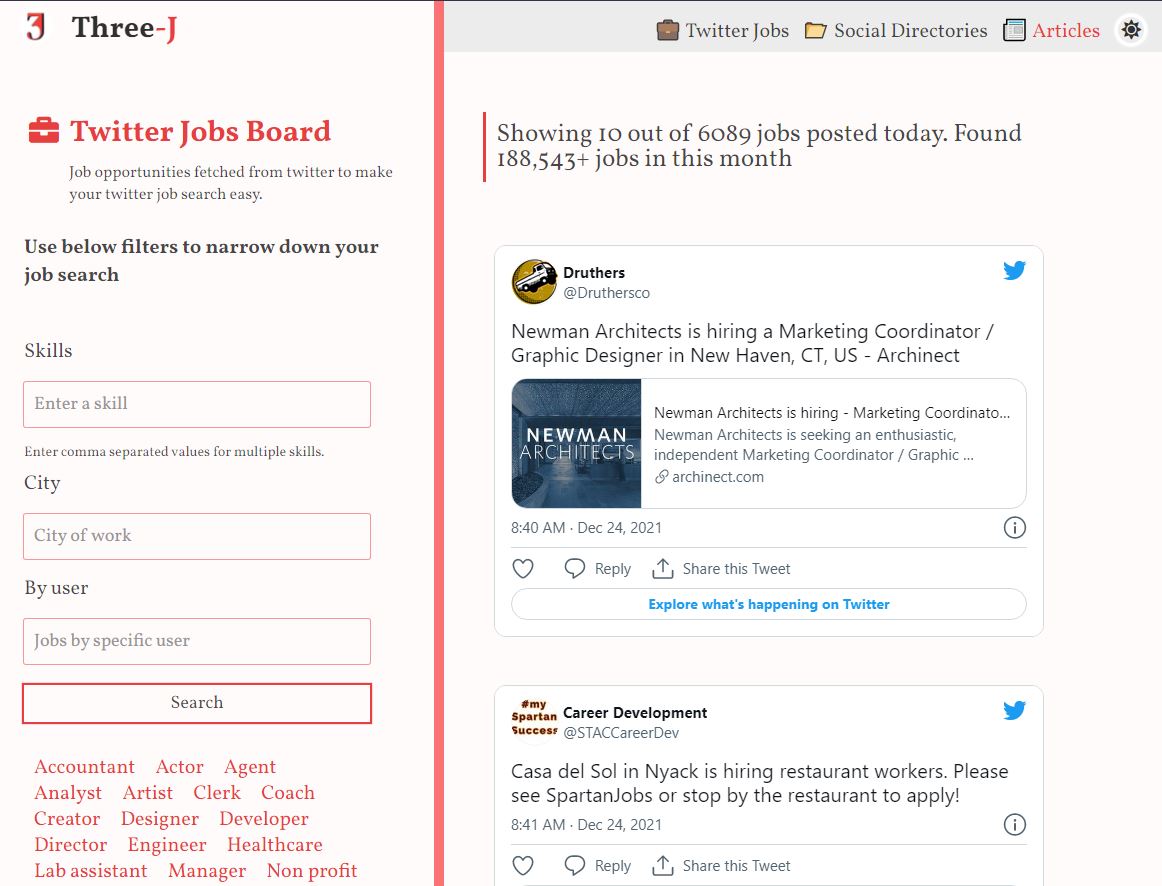Like the Druthers tweet with heart icon
This screenshot has height=886, width=1162.
[523, 569]
